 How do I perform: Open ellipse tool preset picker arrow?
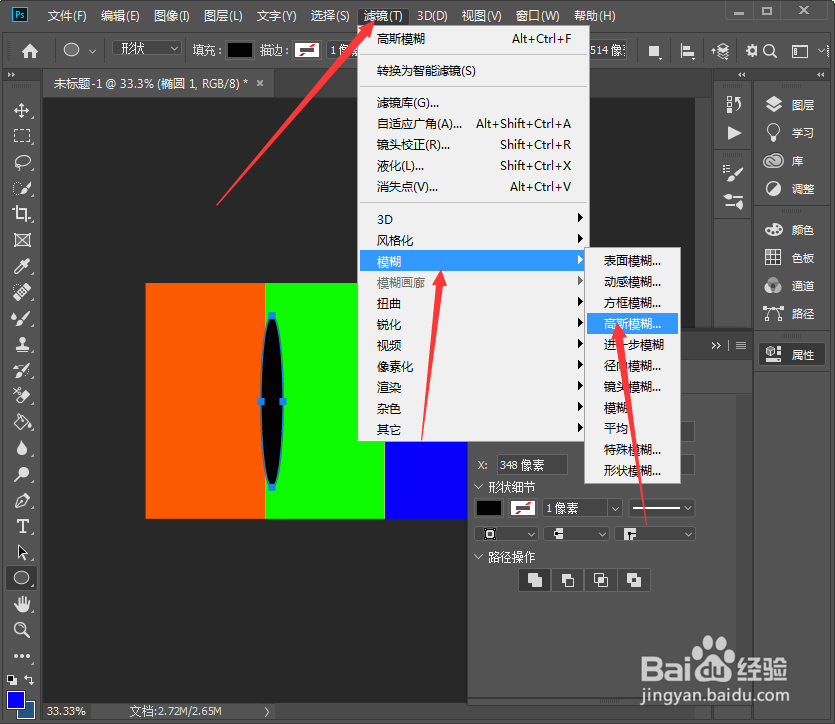92,51
